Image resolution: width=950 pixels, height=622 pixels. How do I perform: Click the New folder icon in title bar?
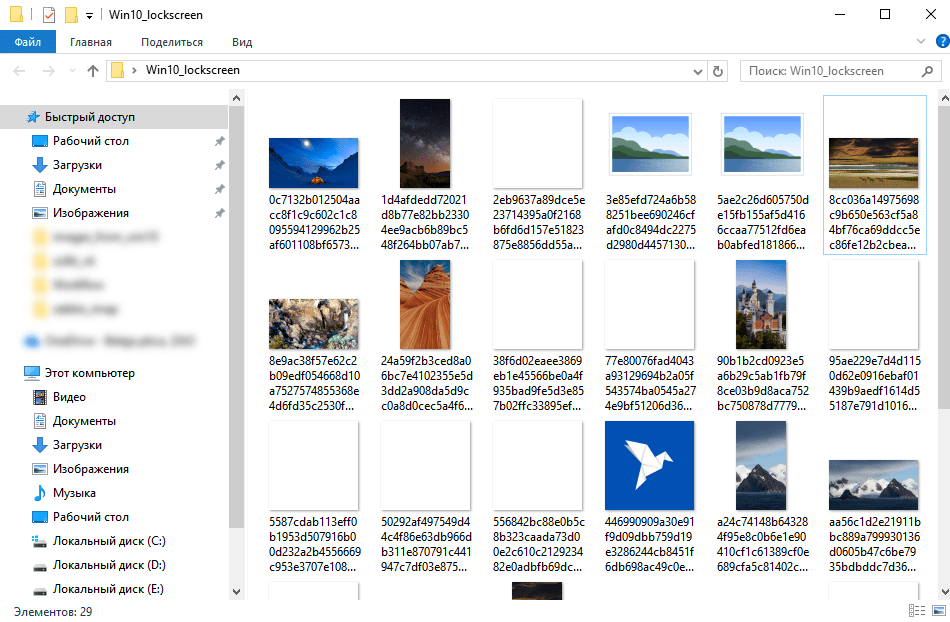[x=71, y=15]
